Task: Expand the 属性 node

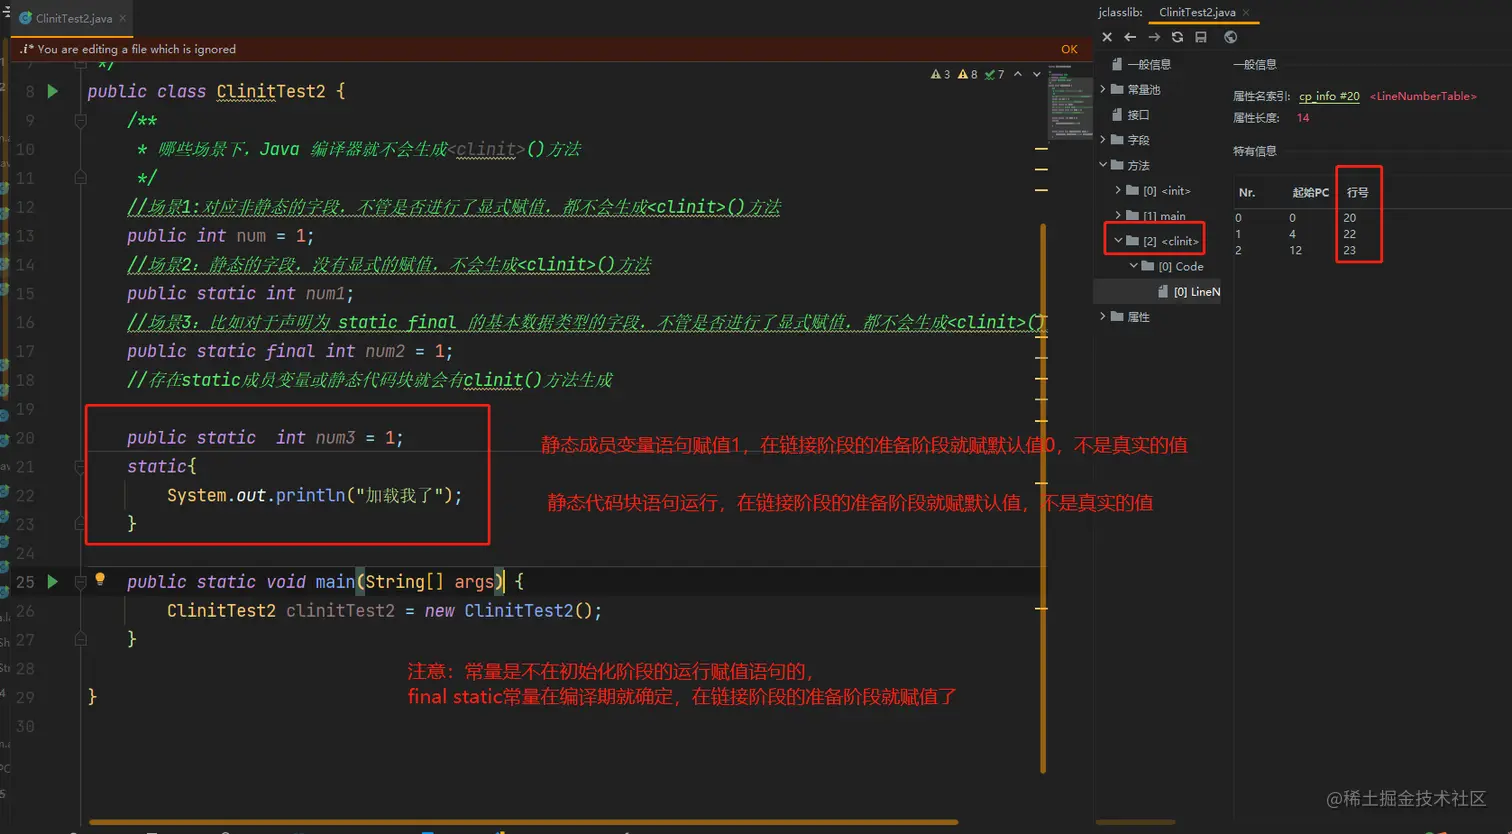Action: (x=1103, y=317)
